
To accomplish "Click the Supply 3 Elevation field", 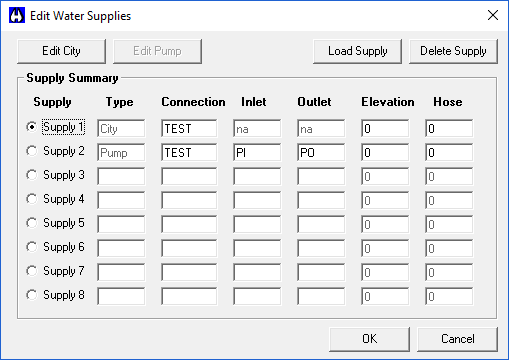I will click(x=385, y=176).
